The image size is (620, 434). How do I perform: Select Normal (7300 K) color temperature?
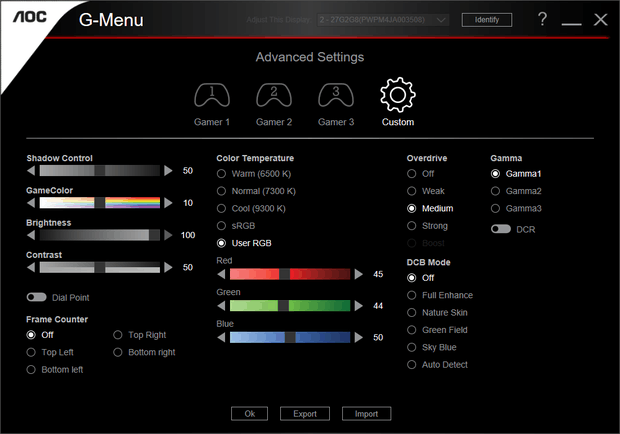pyautogui.click(x=256, y=191)
